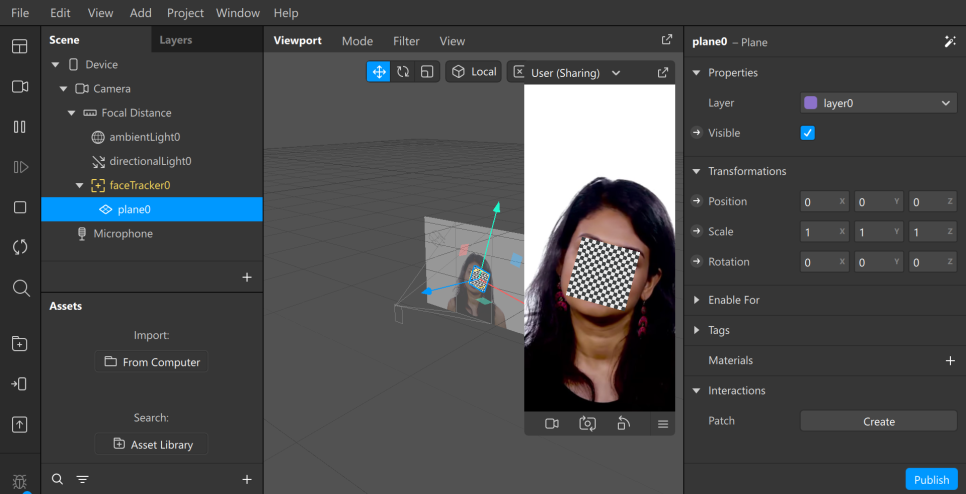Select directionalLight0 in the scene tree
The image size is (966, 494).
coord(152,161)
